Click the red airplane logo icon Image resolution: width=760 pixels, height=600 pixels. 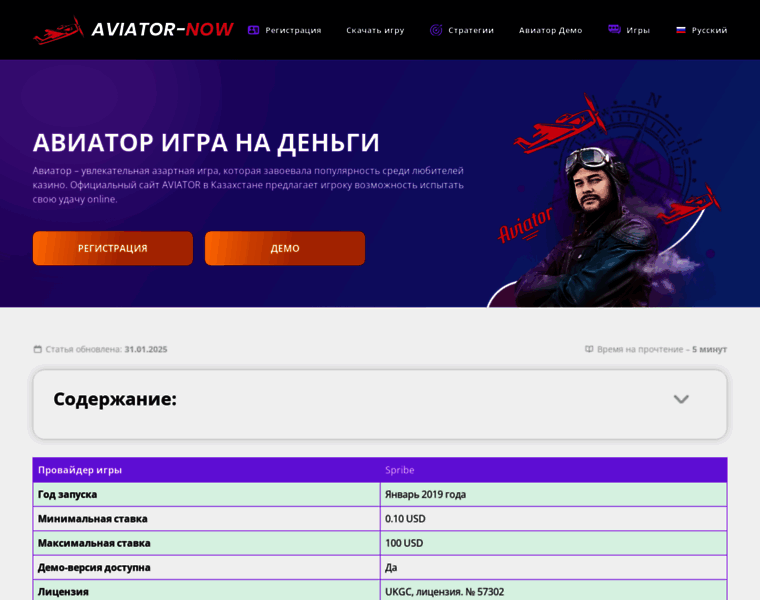[x=58, y=30]
